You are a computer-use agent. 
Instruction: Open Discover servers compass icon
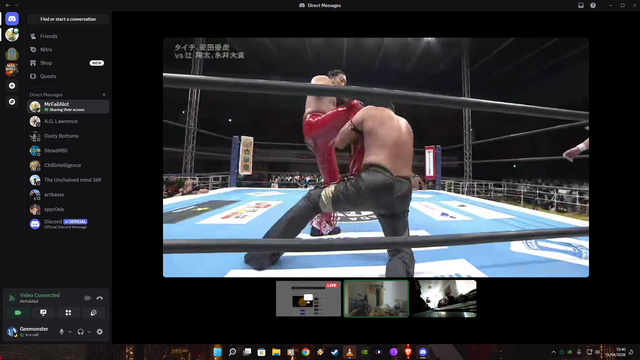tap(12, 102)
